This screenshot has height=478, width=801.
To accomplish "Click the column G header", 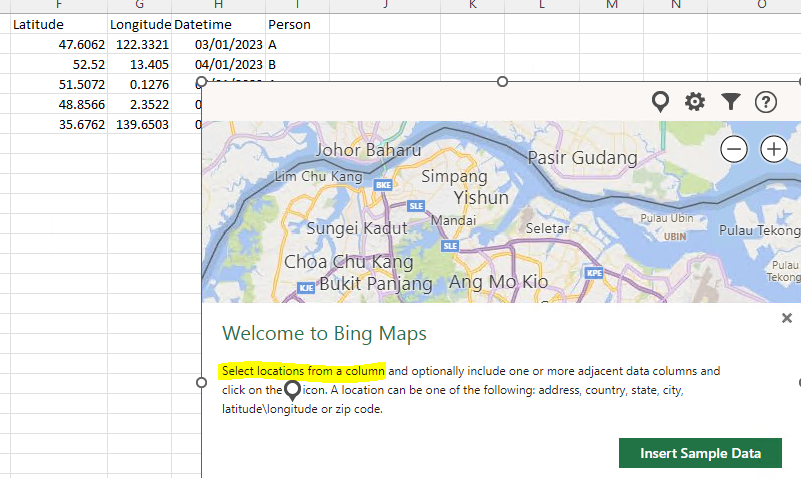I will point(139,5).
